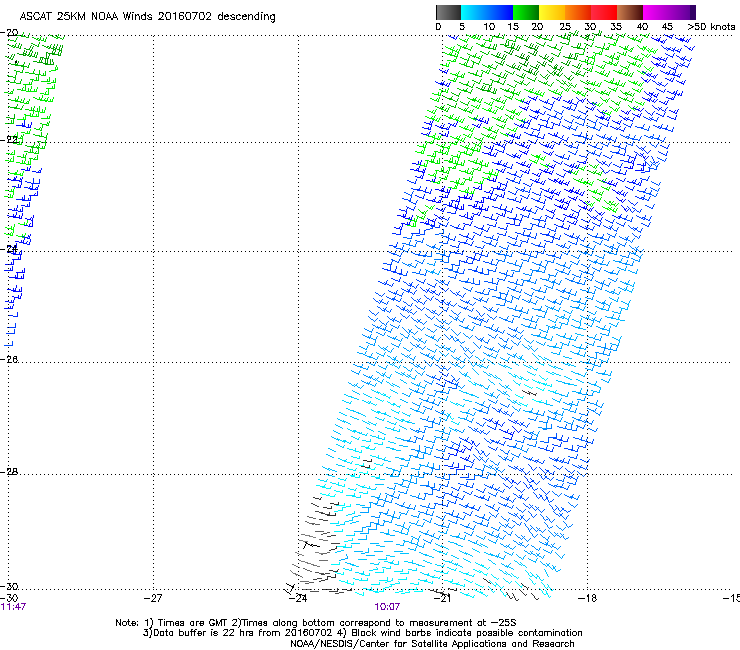
Task: Click the gray 0-5 knots color segment
Action: (x=448, y=12)
